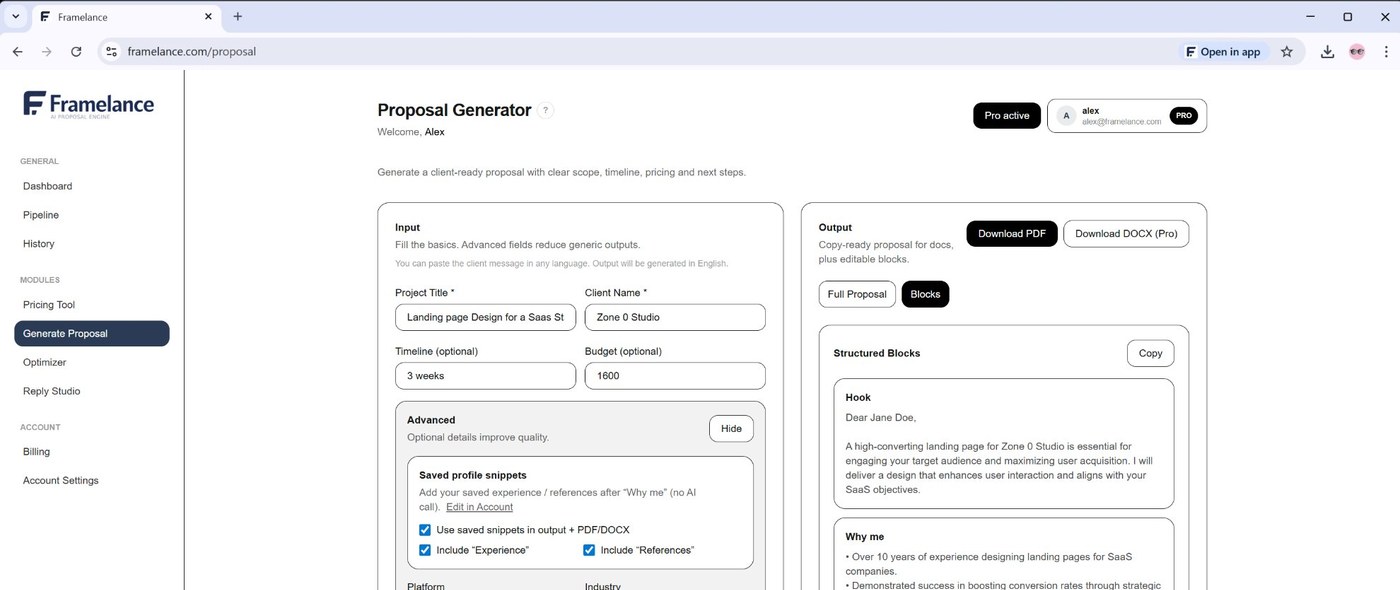Image resolution: width=1400 pixels, height=590 pixels.
Task: Click the PRO badge next to alex's email
Action: point(1183,115)
